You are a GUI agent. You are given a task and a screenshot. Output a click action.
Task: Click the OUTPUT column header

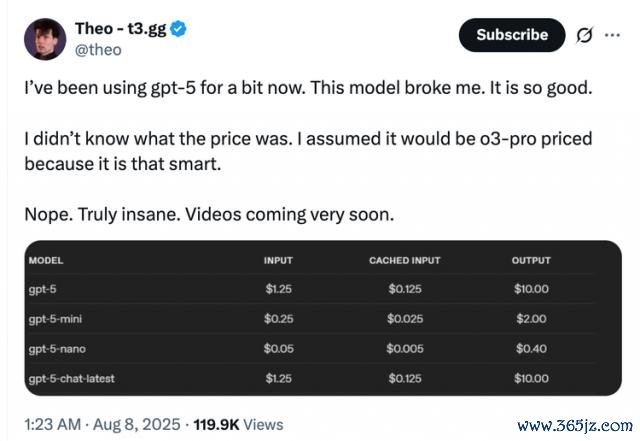point(530,260)
